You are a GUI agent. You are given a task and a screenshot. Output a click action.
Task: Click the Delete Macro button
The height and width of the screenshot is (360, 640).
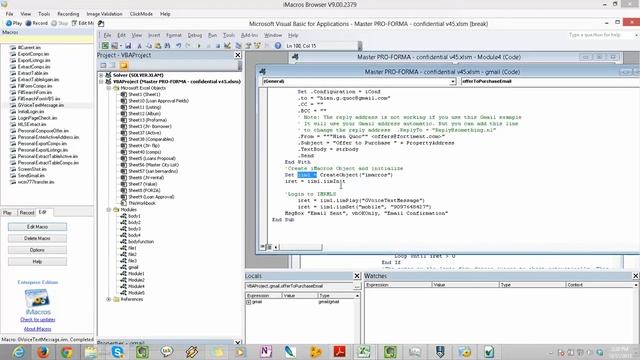click(37, 238)
